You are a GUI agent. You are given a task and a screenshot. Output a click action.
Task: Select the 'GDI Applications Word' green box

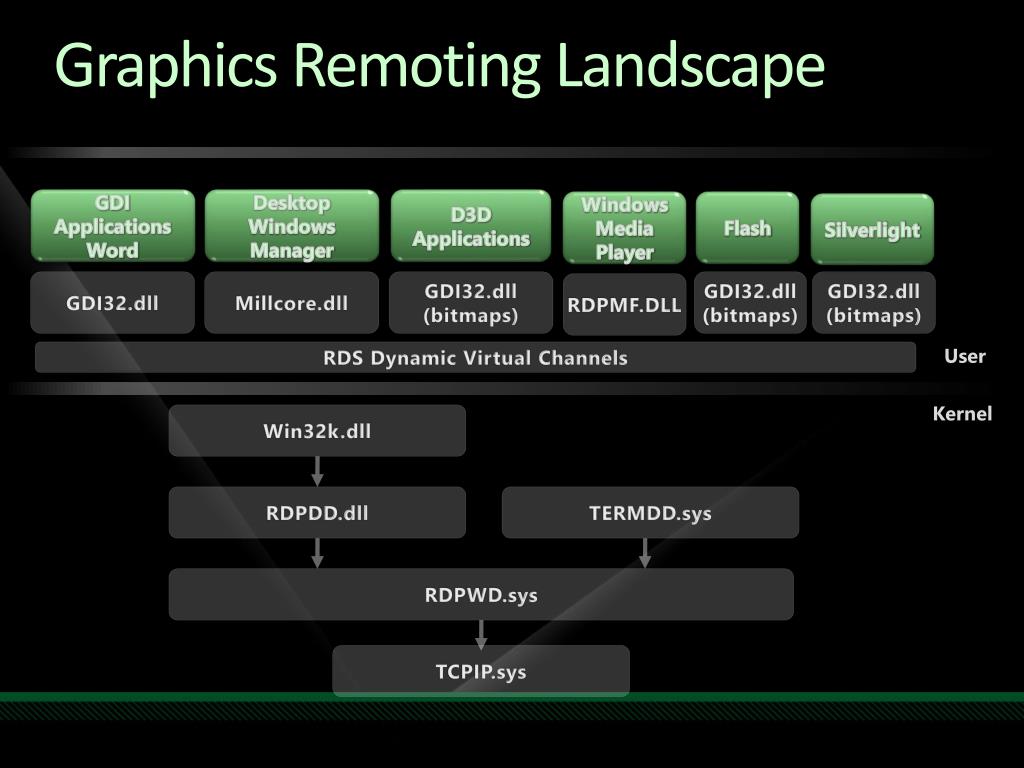[x=112, y=226]
